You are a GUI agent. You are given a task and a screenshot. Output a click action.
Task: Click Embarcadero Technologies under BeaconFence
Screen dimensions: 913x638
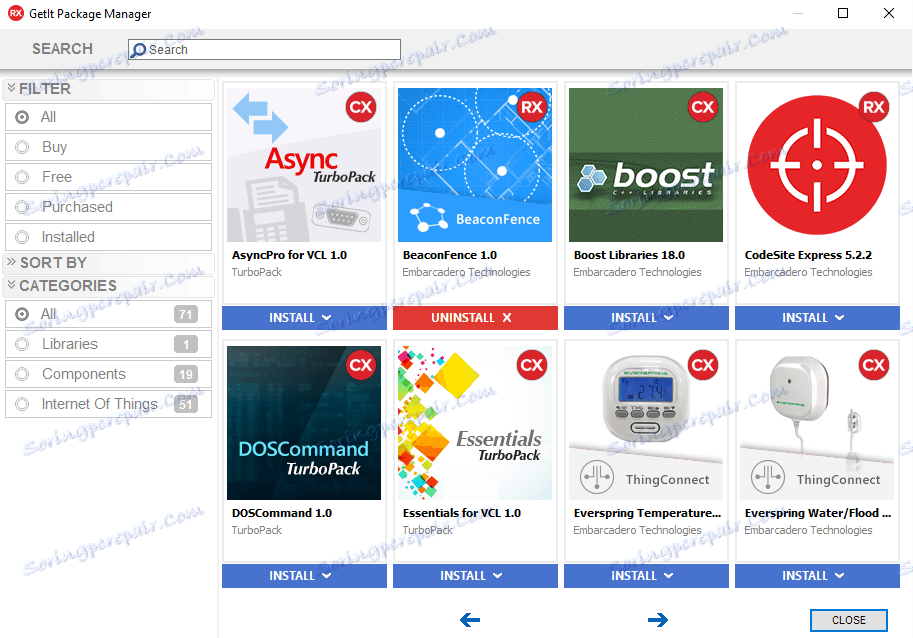(466, 272)
